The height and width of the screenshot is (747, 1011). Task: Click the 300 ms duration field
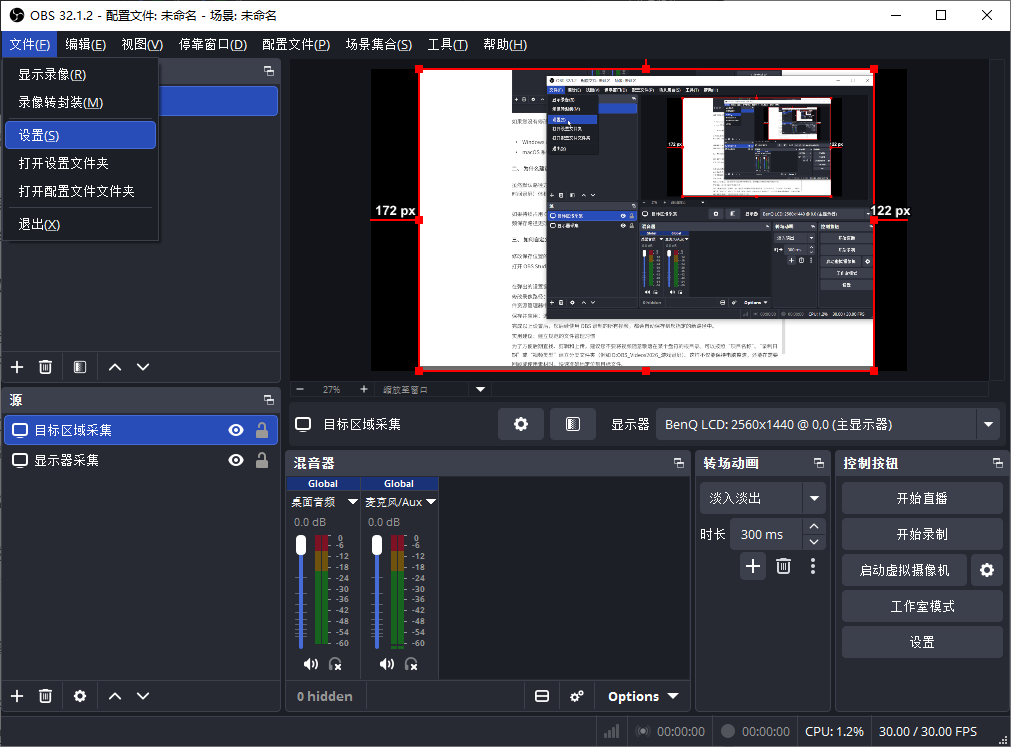[766, 534]
